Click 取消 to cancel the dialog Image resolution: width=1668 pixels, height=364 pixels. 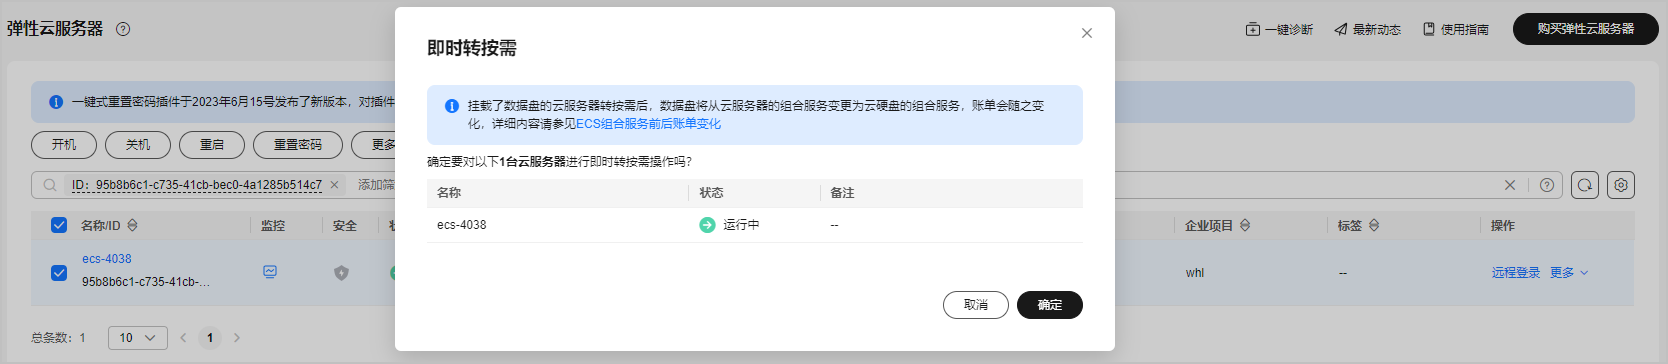(x=976, y=305)
